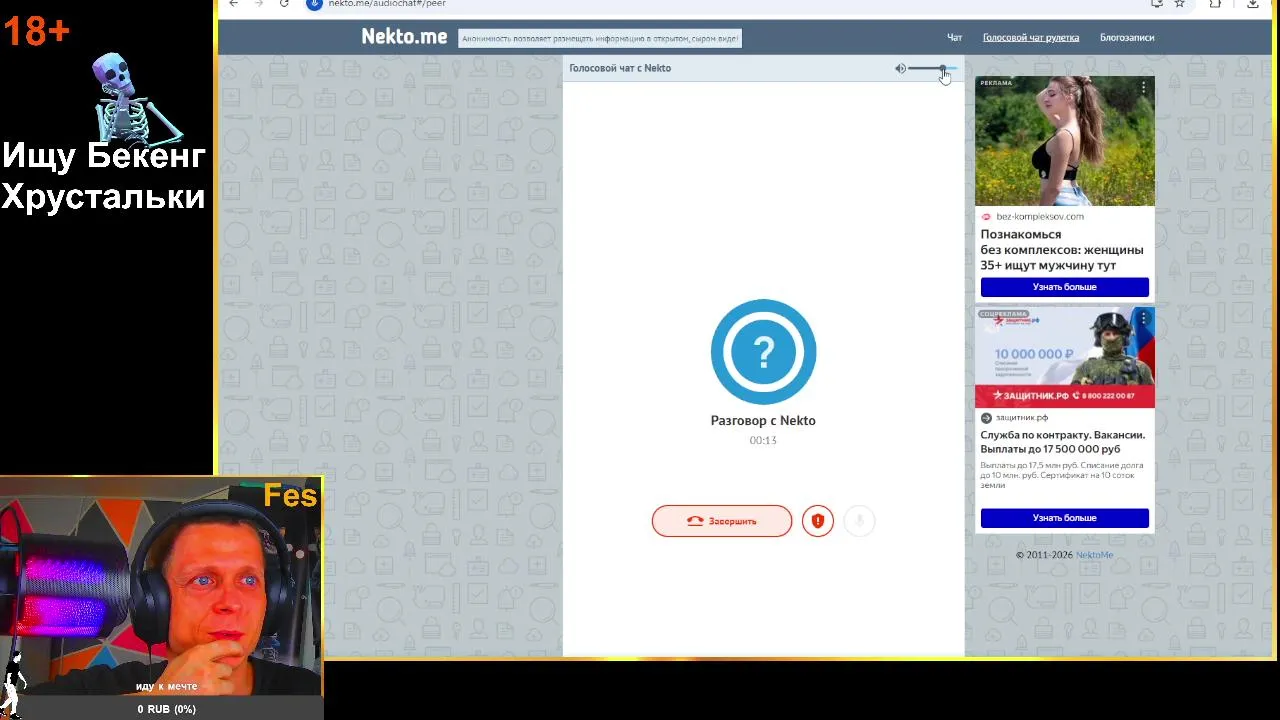
Task: Click the Fes webcam overlay
Action: click(x=161, y=586)
